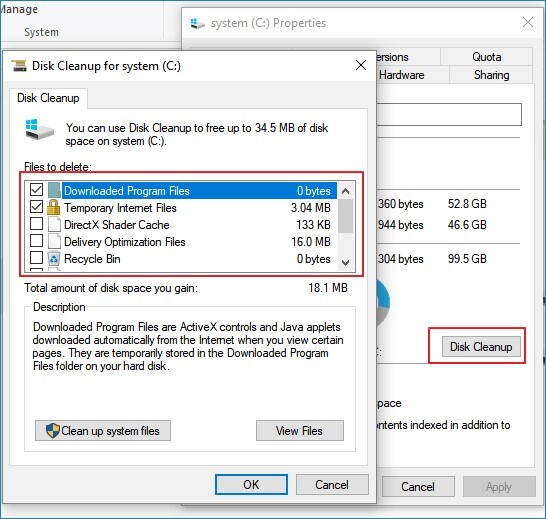Click the Windows drive icon beside cleanup message
The height and width of the screenshot is (519, 546).
39,130
